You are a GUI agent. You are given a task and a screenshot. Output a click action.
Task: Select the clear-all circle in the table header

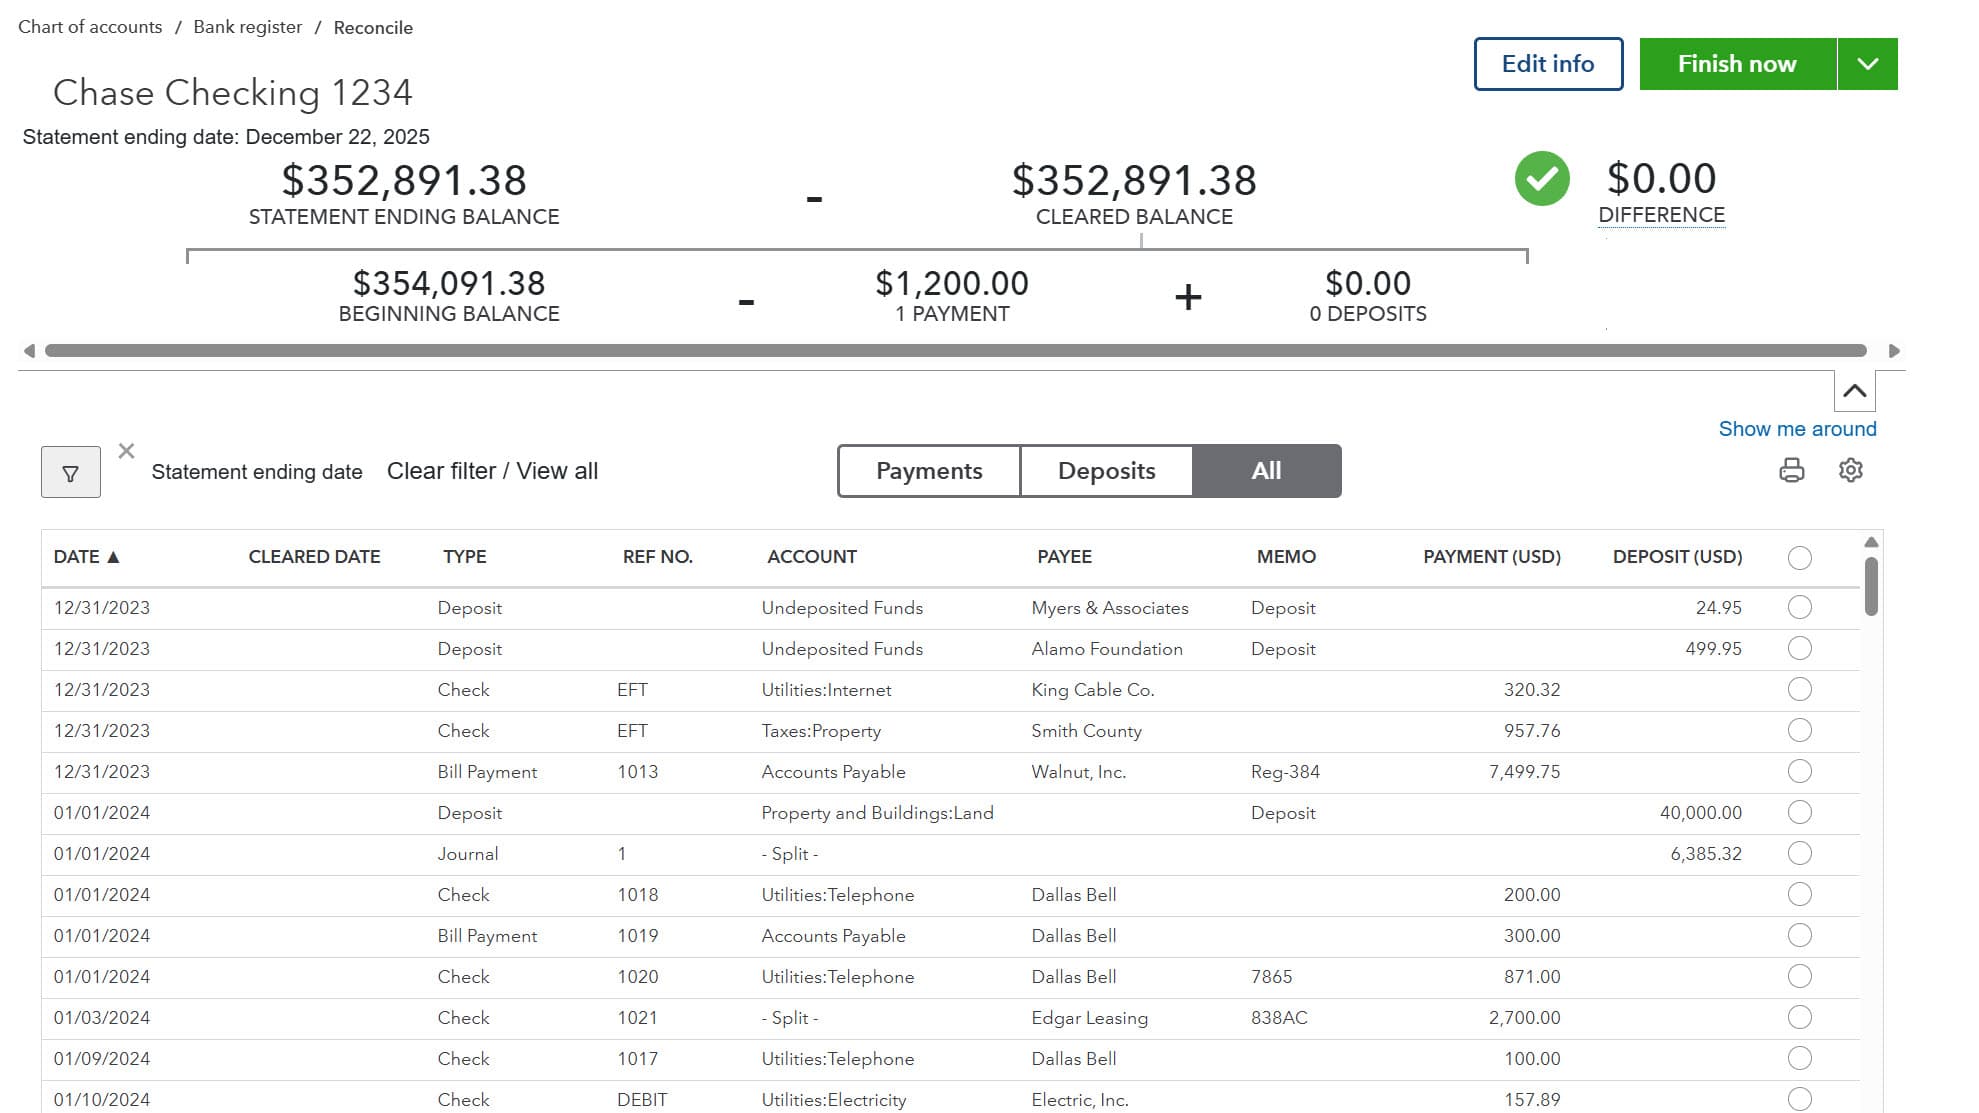pos(1800,557)
